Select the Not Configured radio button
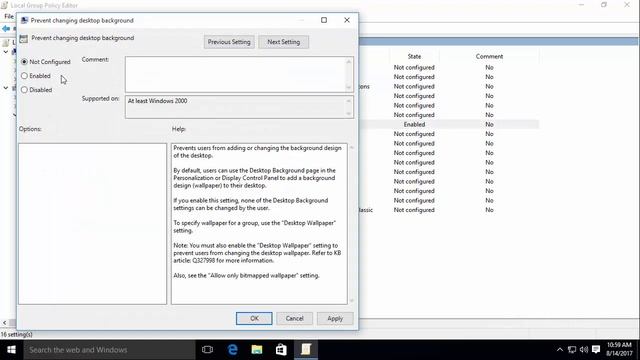The width and height of the screenshot is (640, 360). coord(24,62)
